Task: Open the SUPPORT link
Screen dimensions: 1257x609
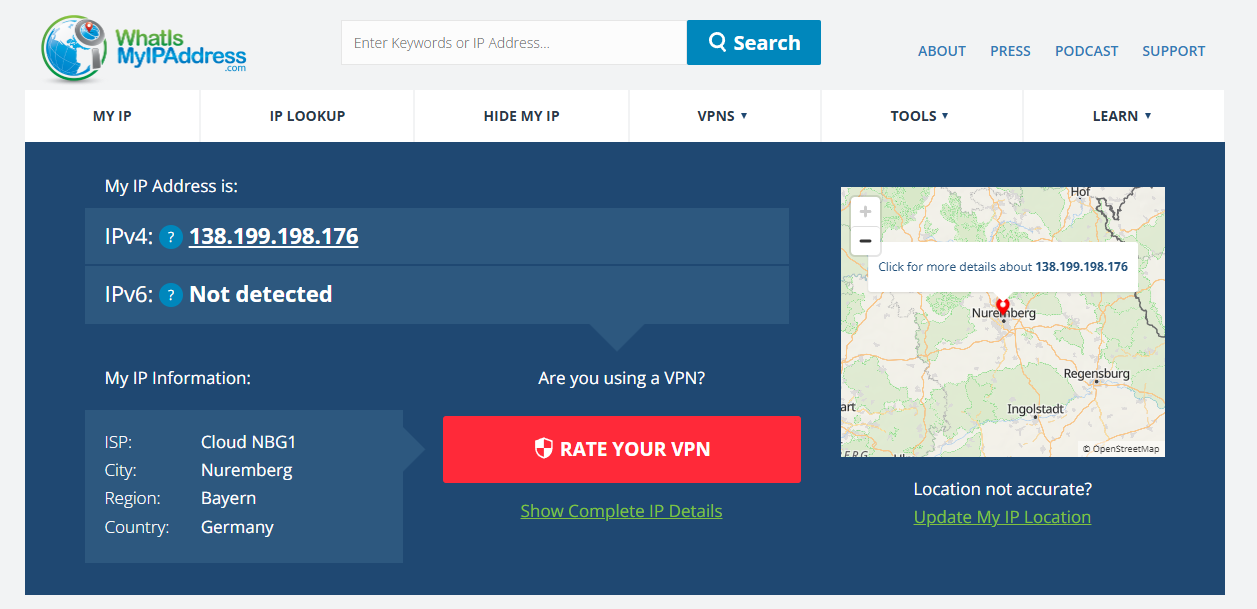Action: (x=1174, y=51)
